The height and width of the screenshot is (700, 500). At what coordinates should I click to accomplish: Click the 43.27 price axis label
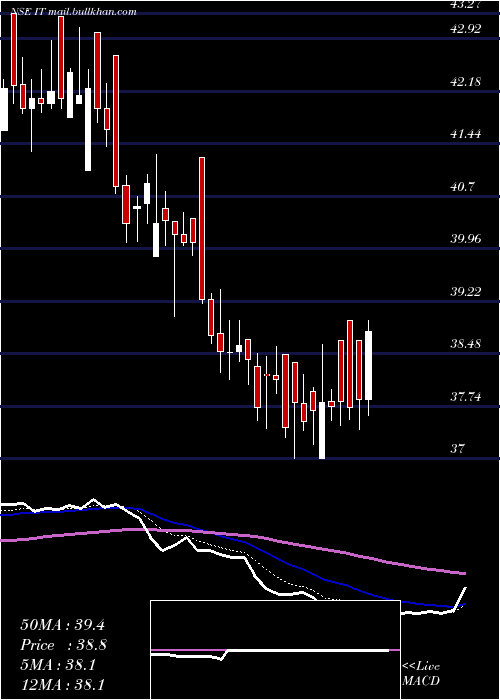click(x=466, y=4)
